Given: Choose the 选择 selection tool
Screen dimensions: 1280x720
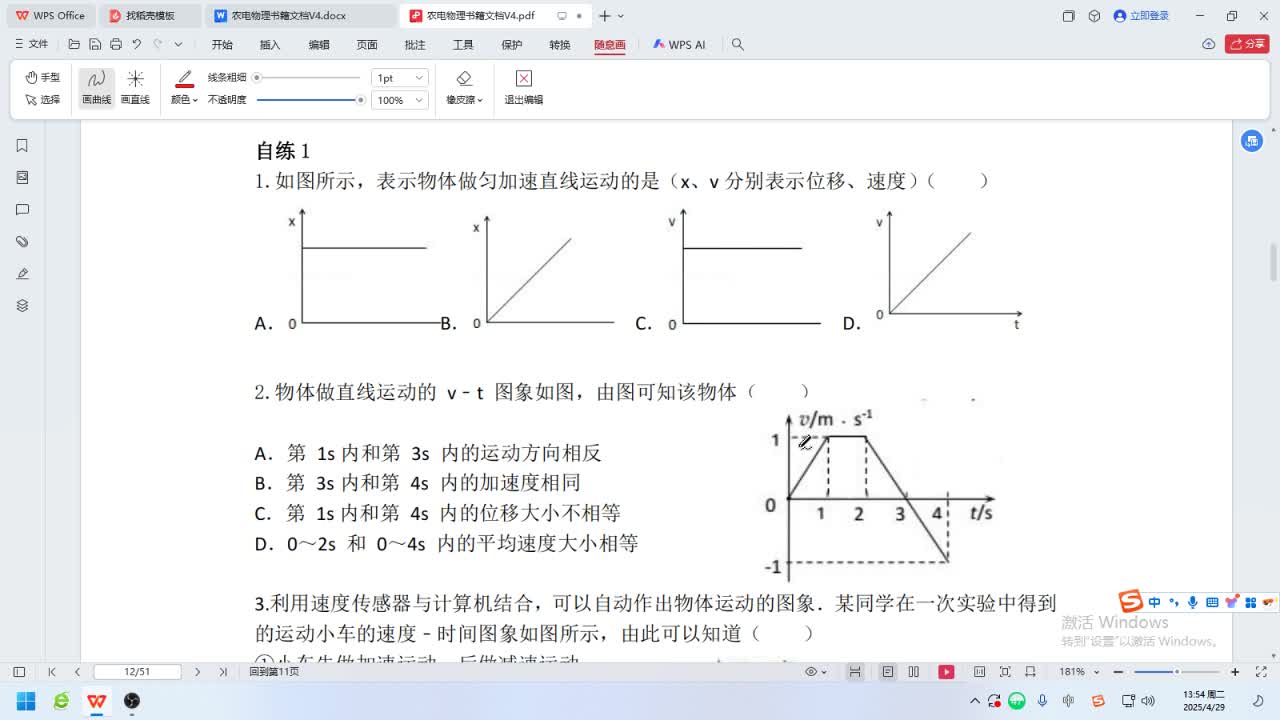Looking at the screenshot, I should (43, 100).
